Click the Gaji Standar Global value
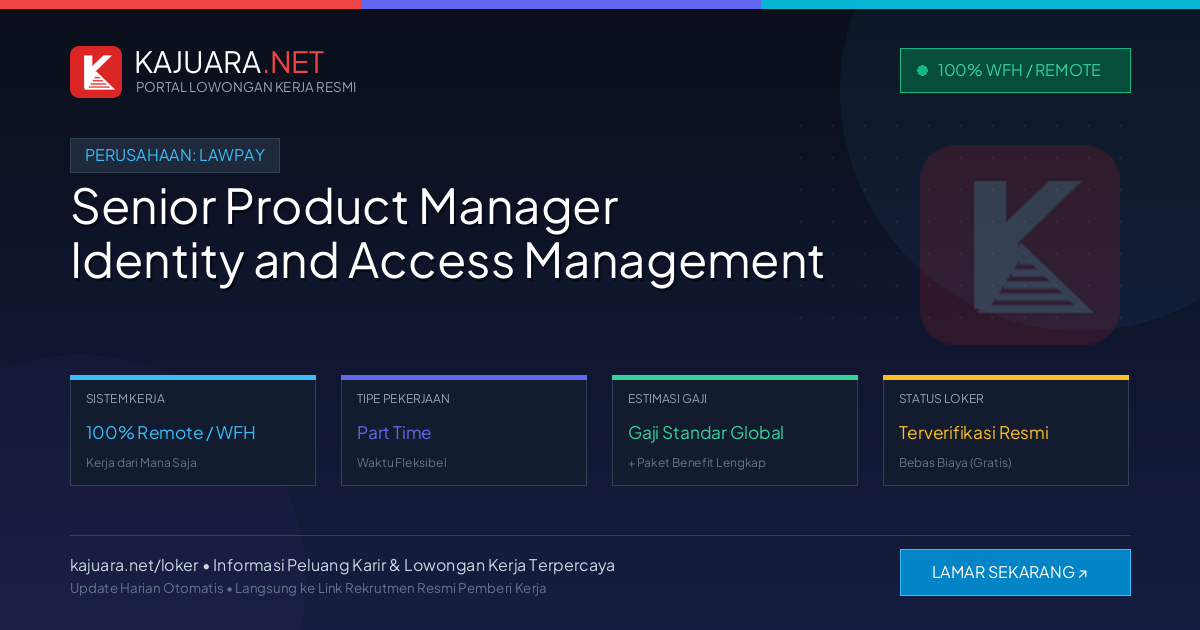1200x630 pixels. tap(706, 433)
